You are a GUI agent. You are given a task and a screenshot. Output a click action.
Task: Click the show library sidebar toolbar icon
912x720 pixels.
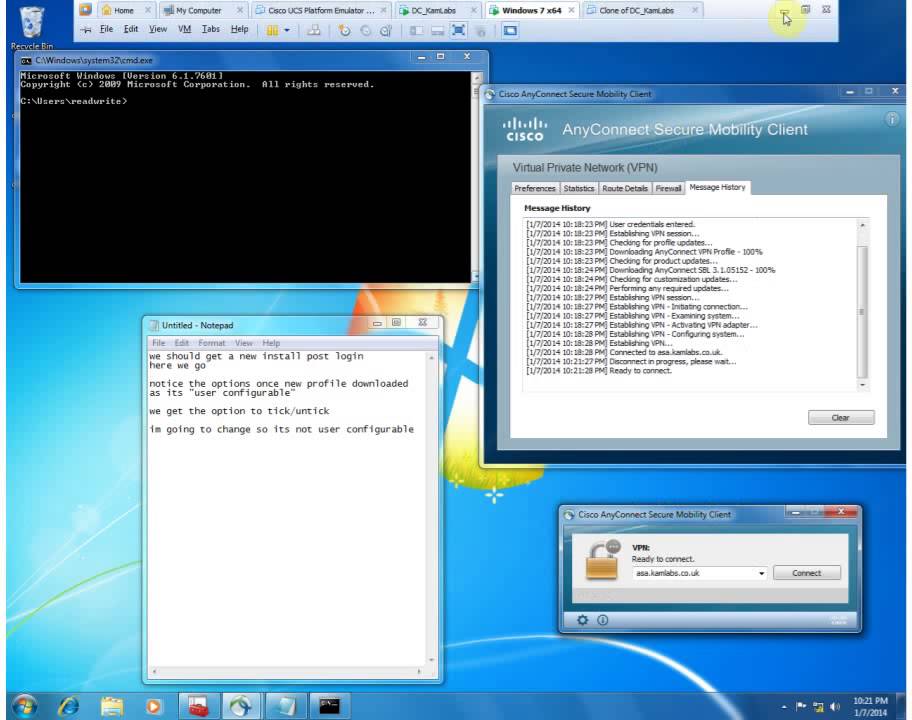(x=416, y=30)
